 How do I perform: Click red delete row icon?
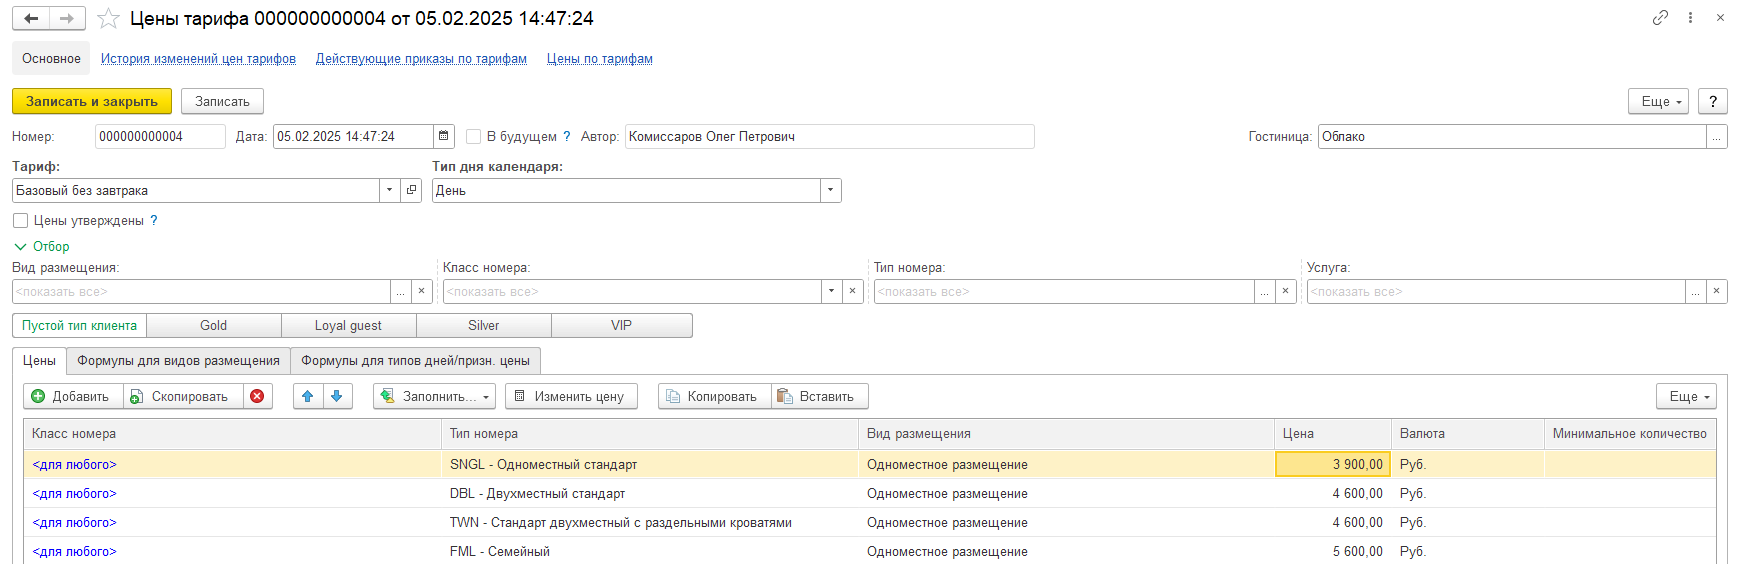pyautogui.click(x=257, y=397)
